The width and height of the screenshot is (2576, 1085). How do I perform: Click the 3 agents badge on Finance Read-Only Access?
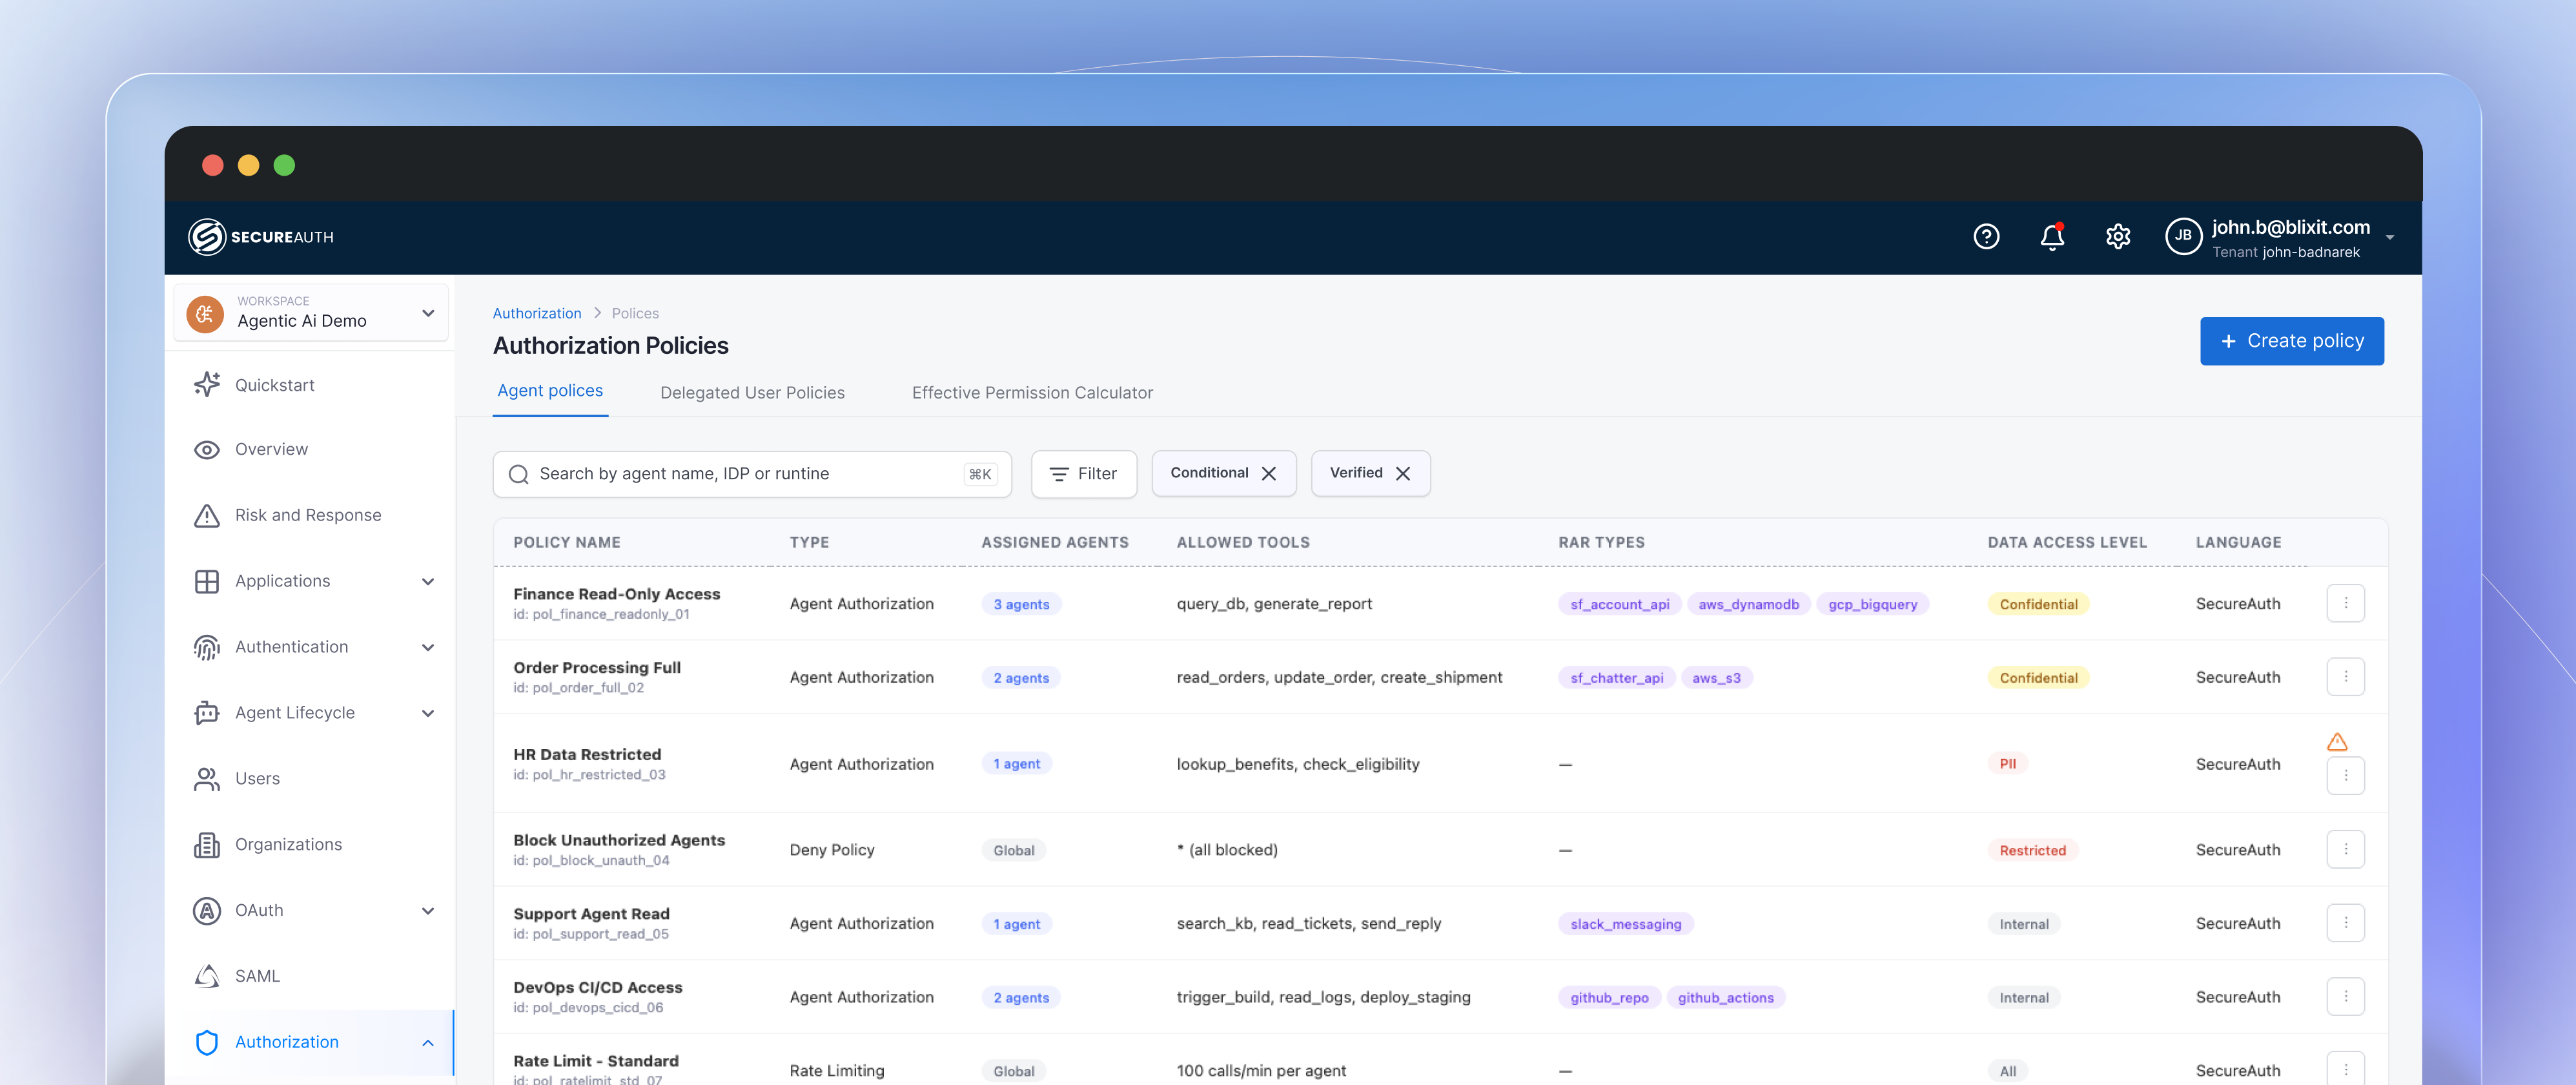coord(1021,604)
